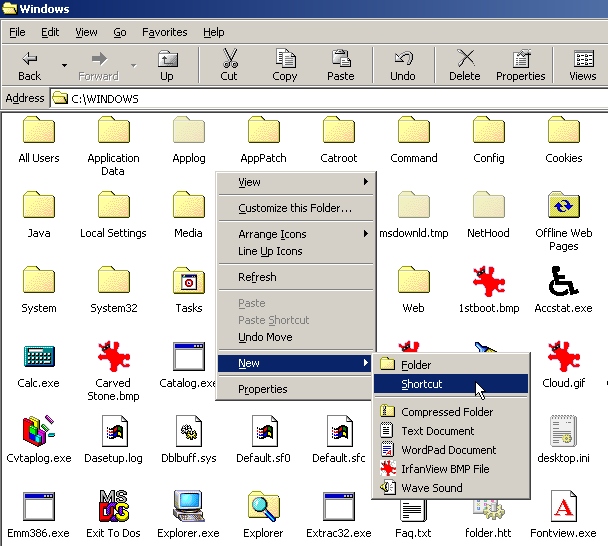Viewport: 608px width, 546px height.
Task: Create a new Compressed Folder
Action: click(451, 411)
